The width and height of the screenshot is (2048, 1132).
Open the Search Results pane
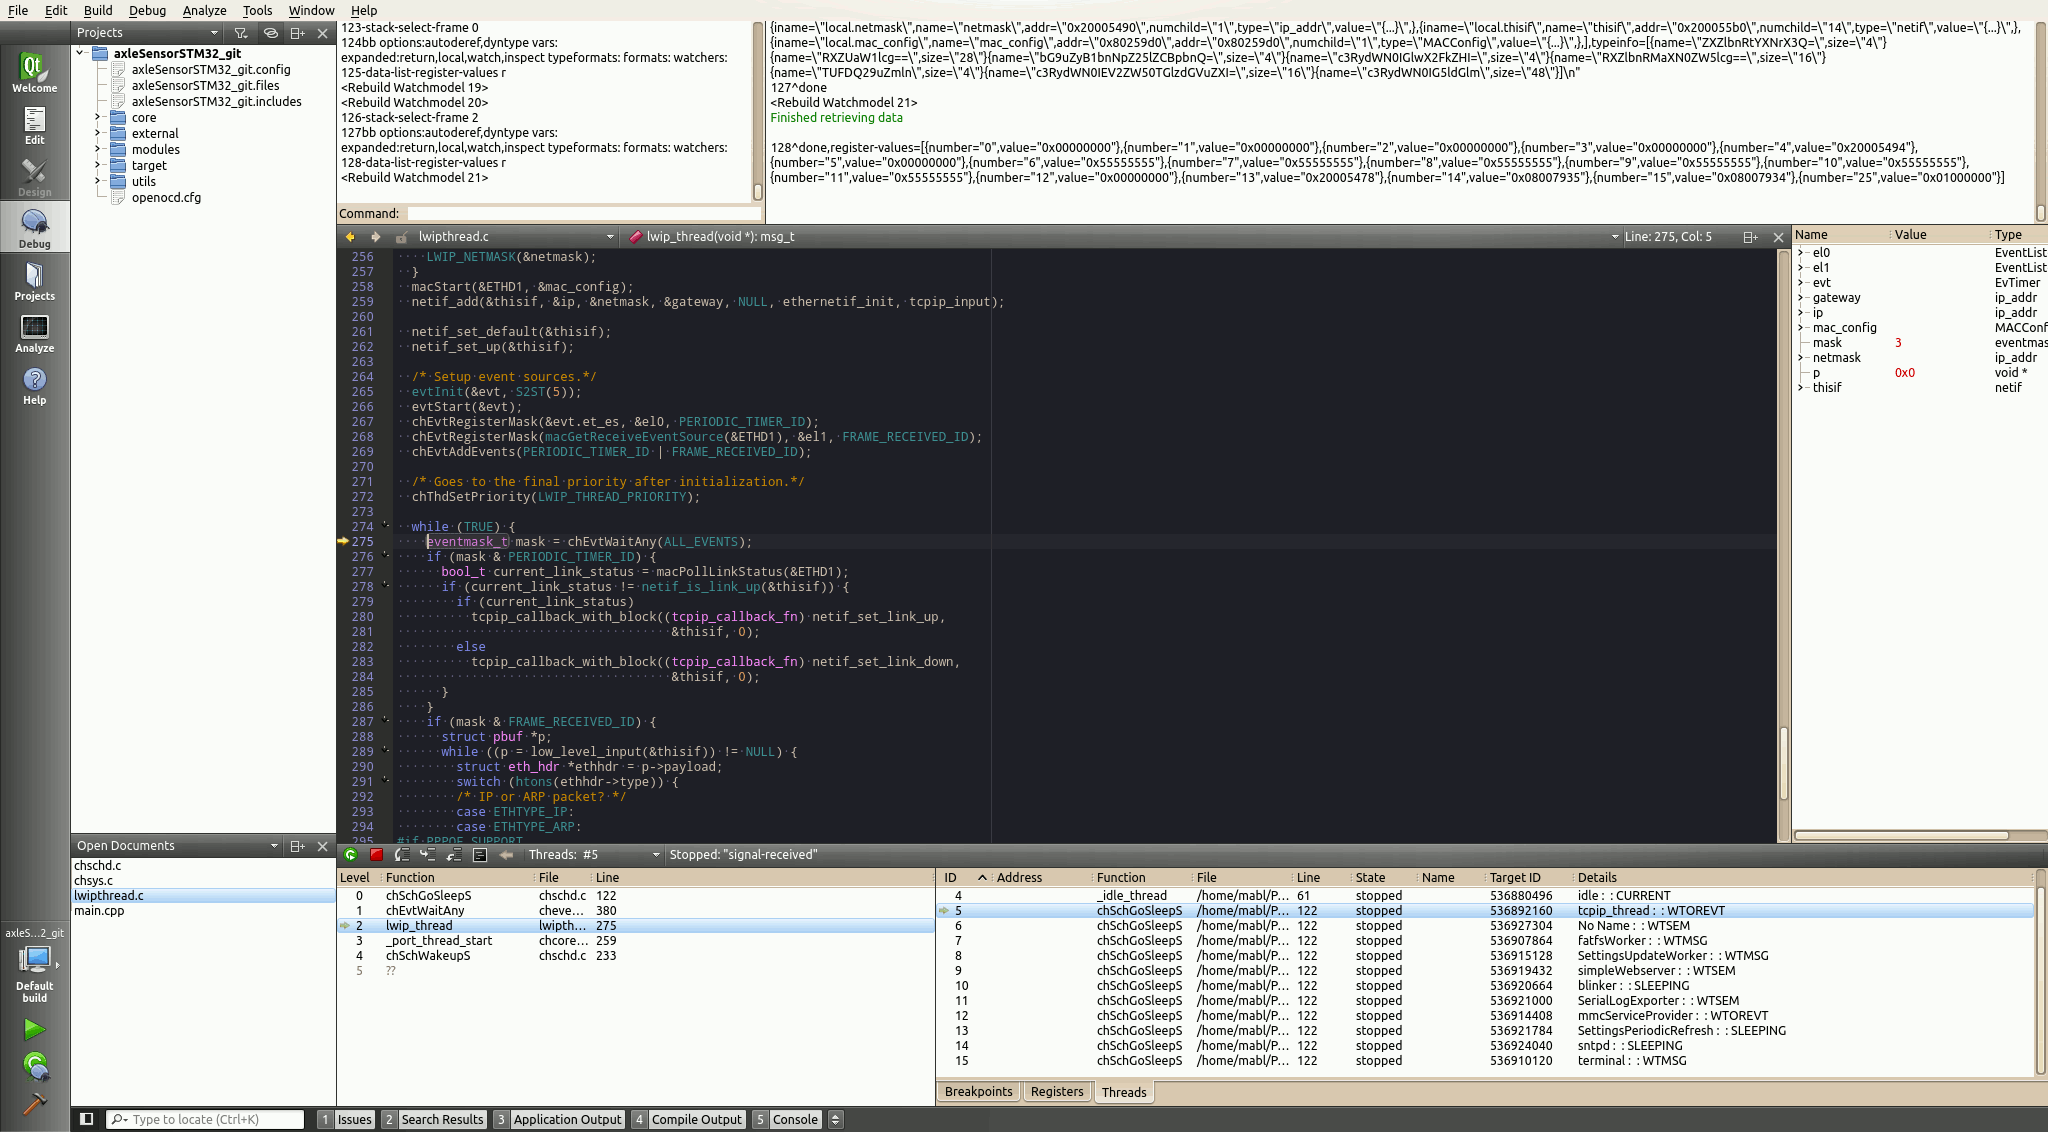pyautogui.click(x=434, y=1120)
